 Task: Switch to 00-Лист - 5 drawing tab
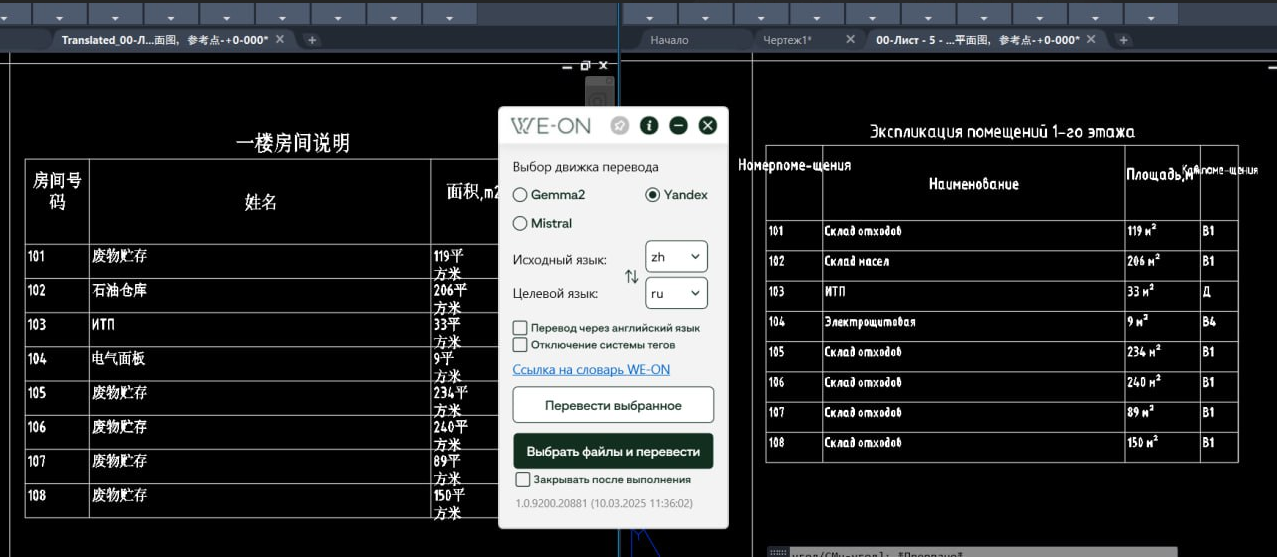click(x=977, y=40)
